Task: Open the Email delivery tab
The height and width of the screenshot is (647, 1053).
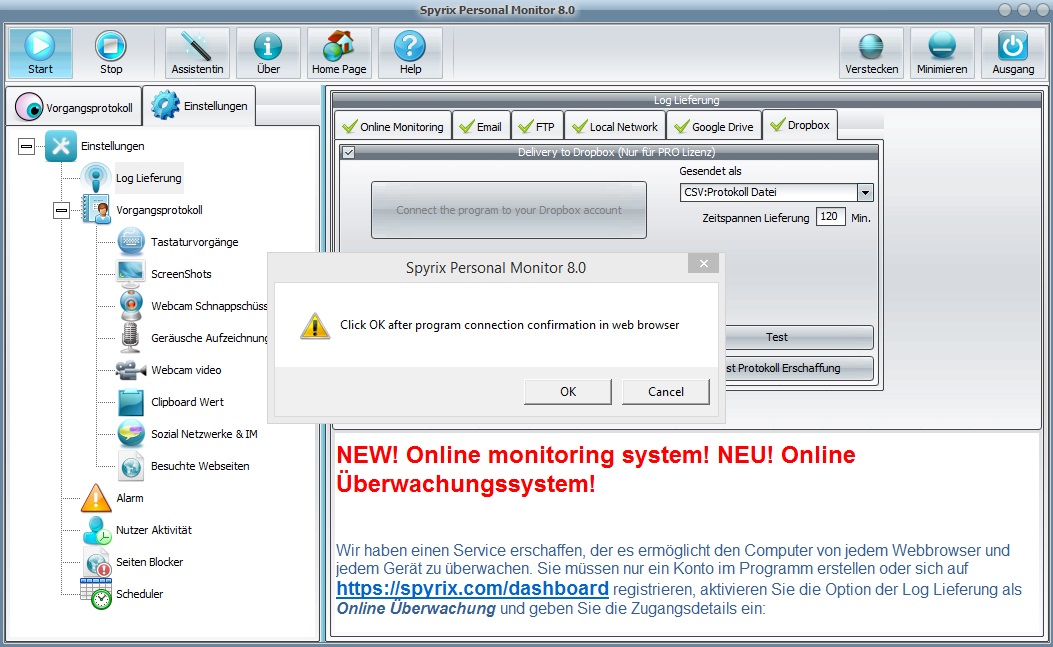Action: point(481,126)
